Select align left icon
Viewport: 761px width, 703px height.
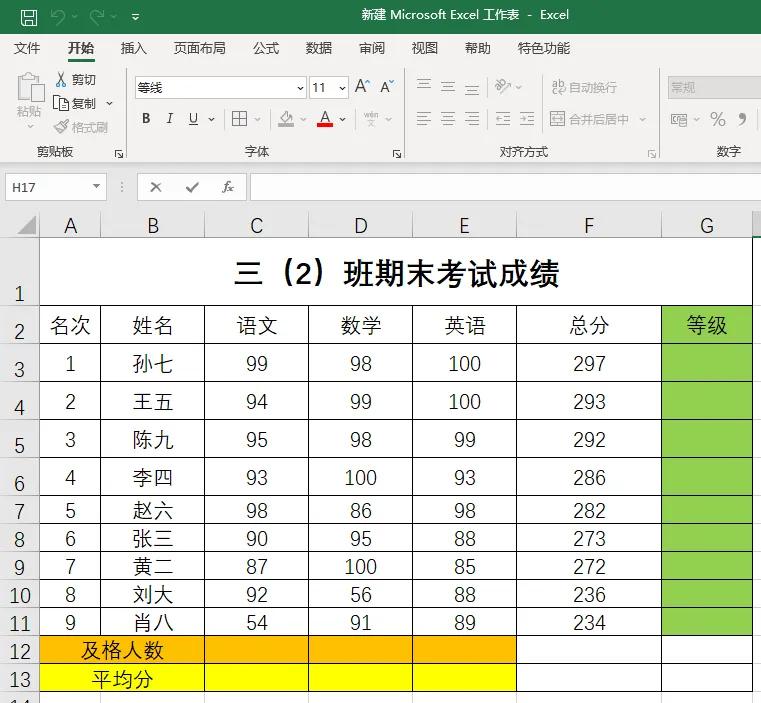pyautogui.click(x=424, y=118)
